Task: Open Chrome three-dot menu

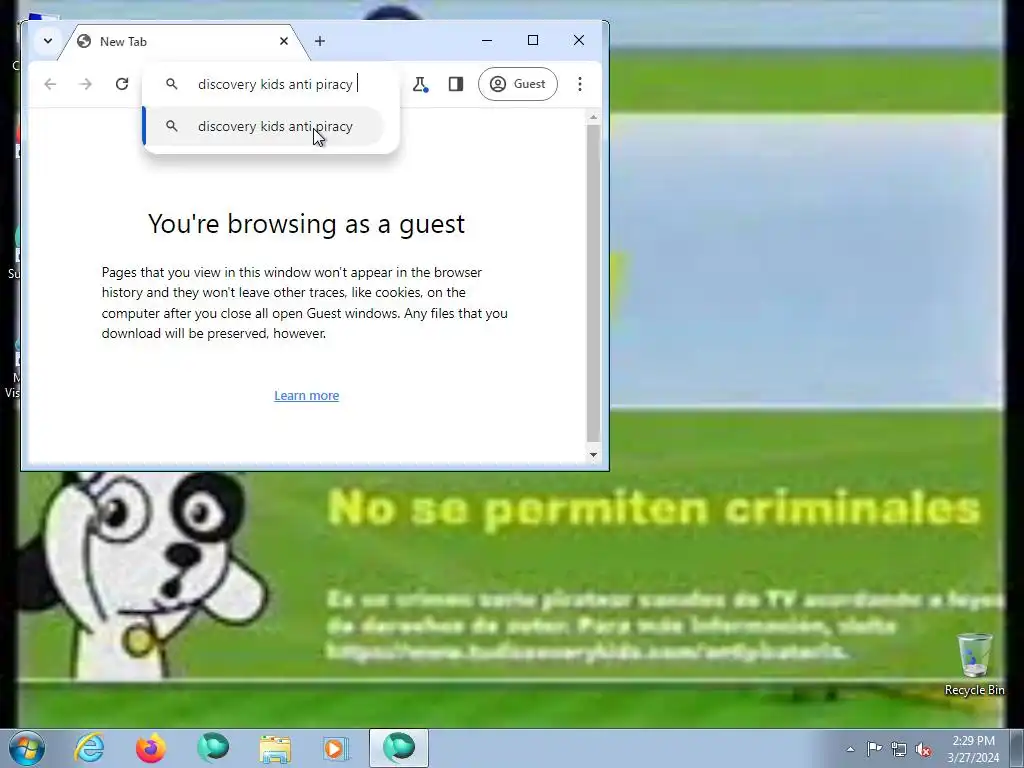Action: pos(579,84)
